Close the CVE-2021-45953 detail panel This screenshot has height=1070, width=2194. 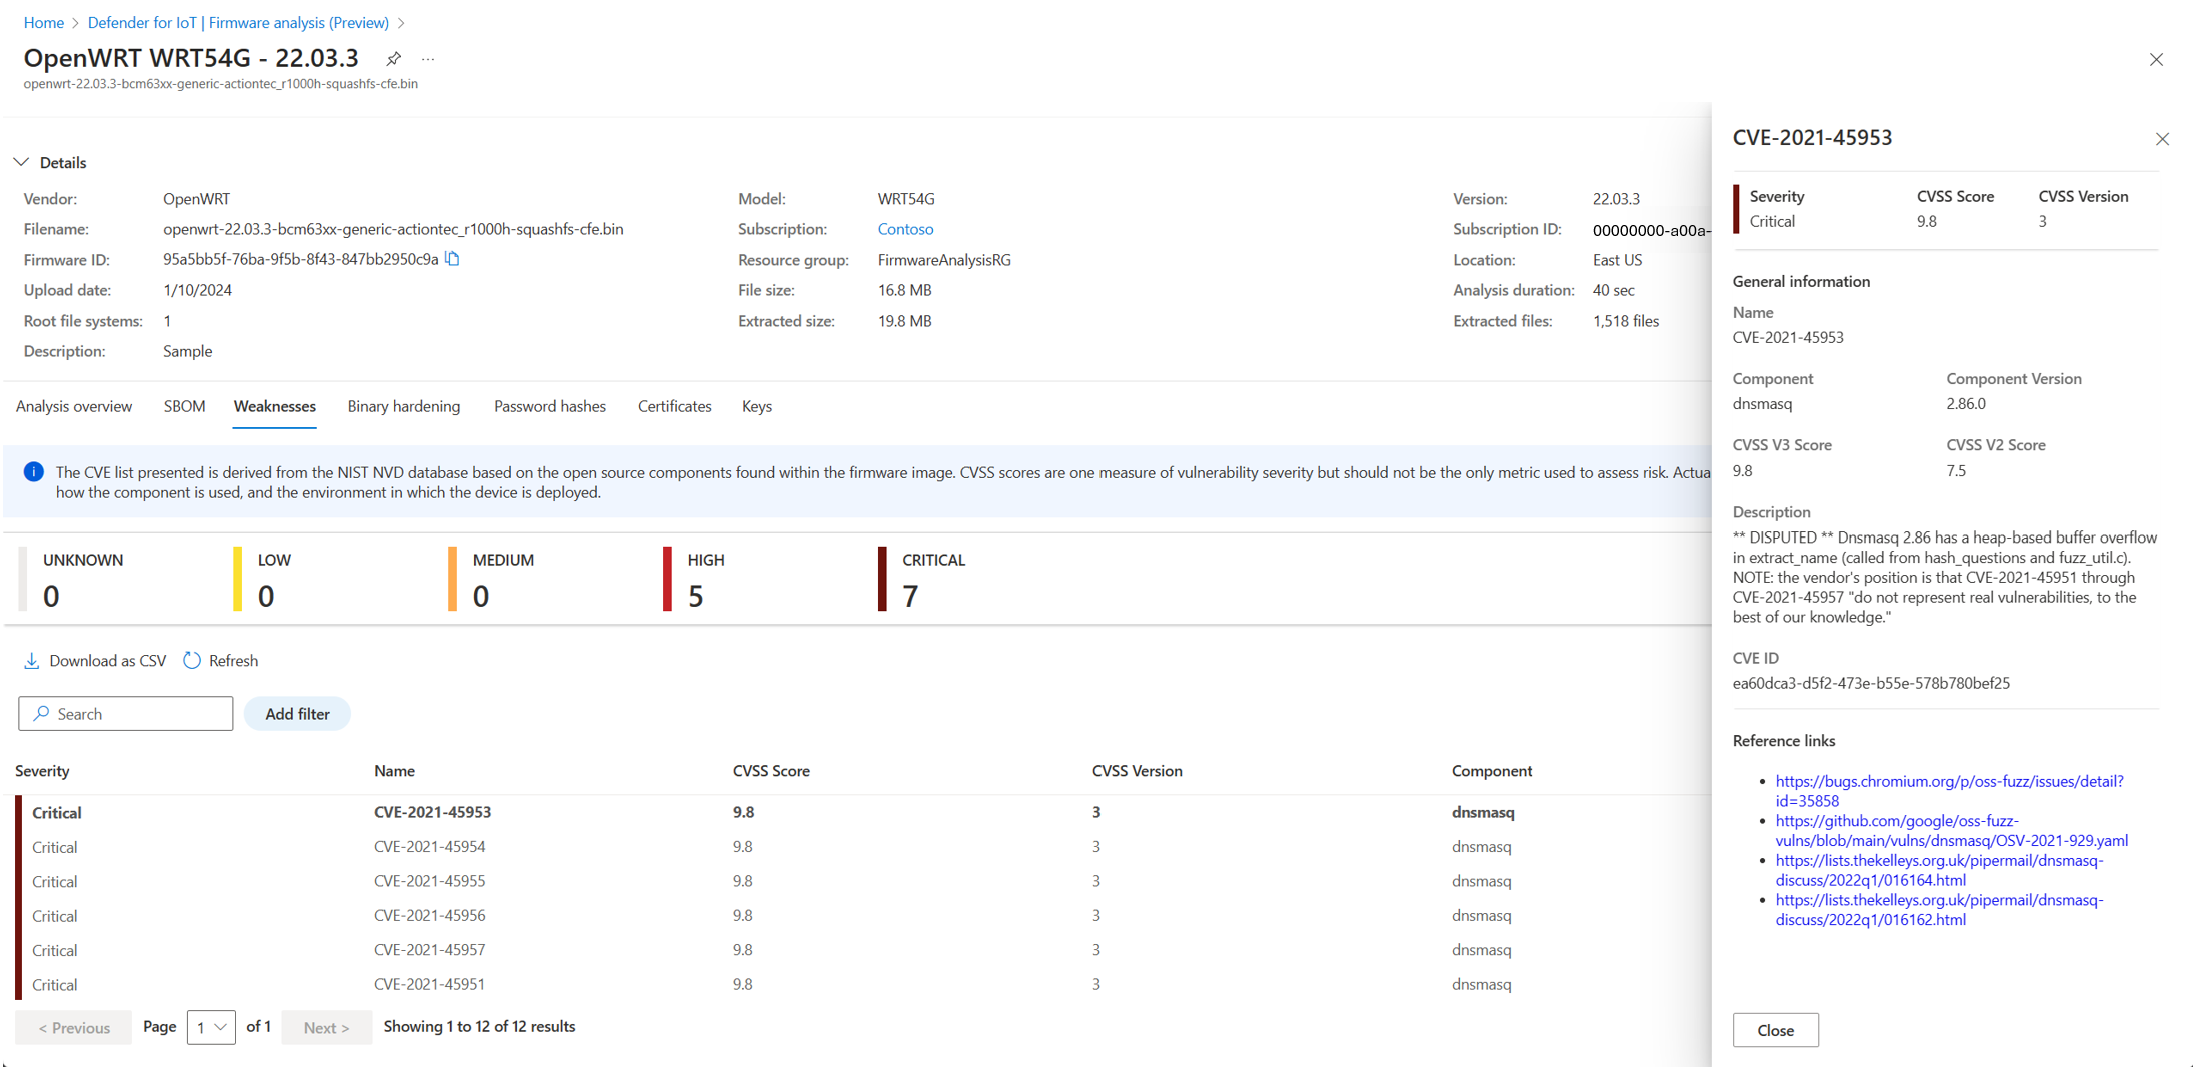[2162, 139]
